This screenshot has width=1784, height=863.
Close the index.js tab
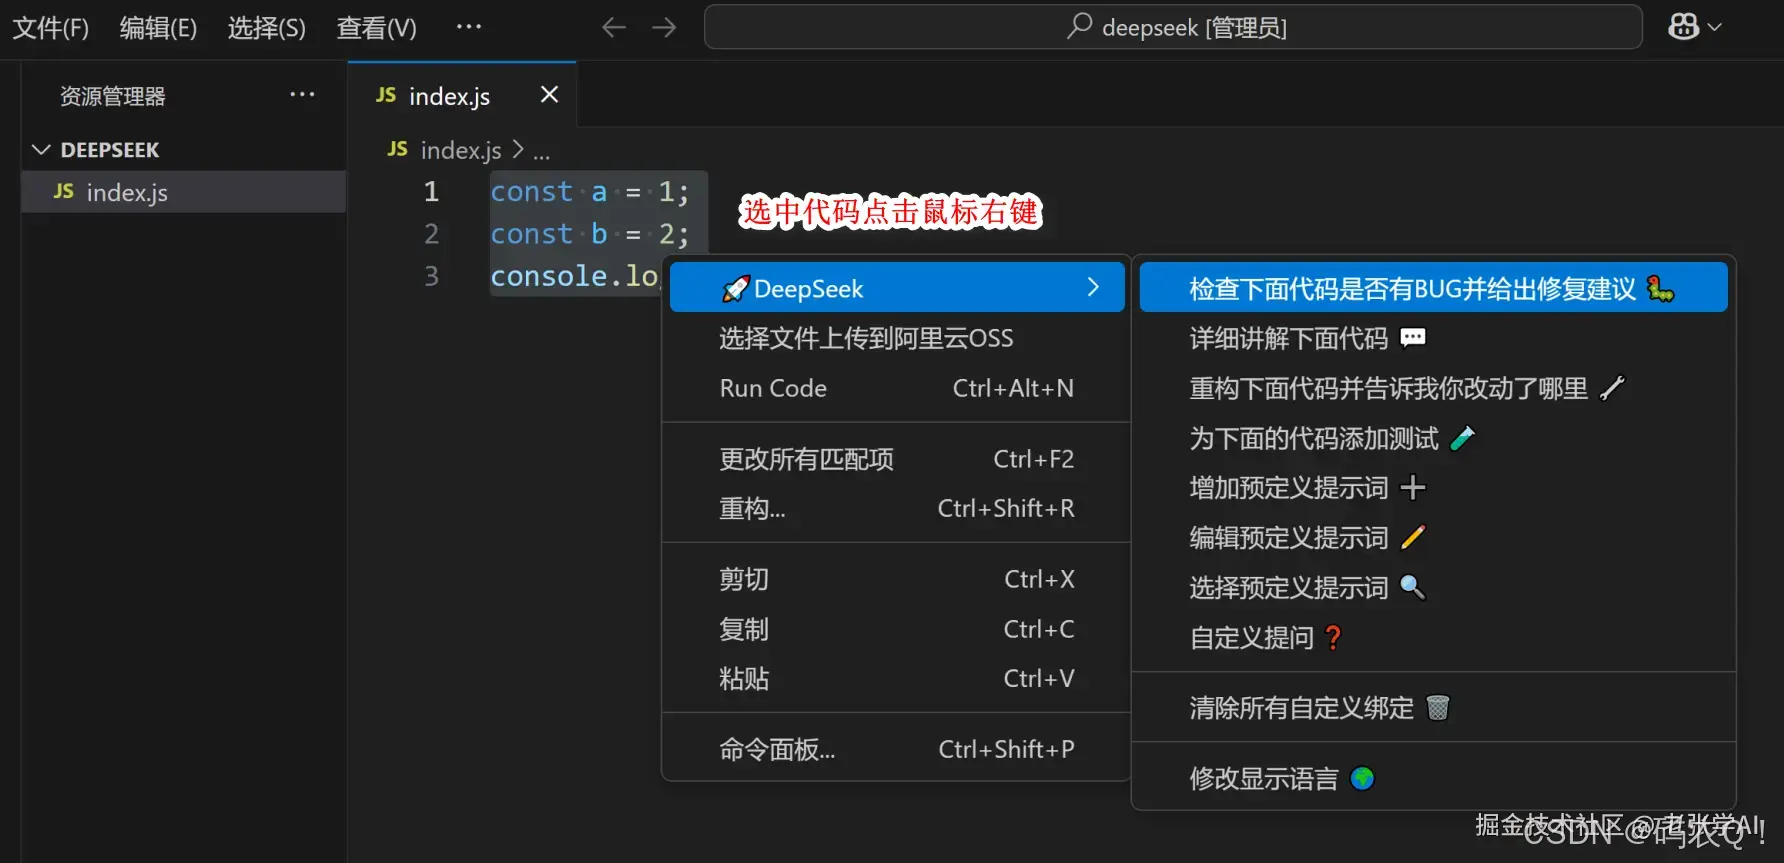click(x=549, y=95)
